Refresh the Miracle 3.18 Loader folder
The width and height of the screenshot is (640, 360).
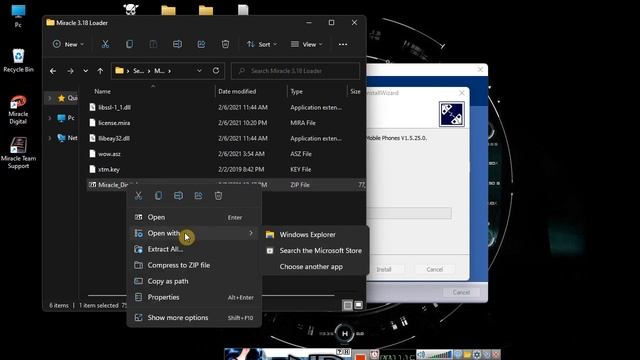(x=216, y=71)
